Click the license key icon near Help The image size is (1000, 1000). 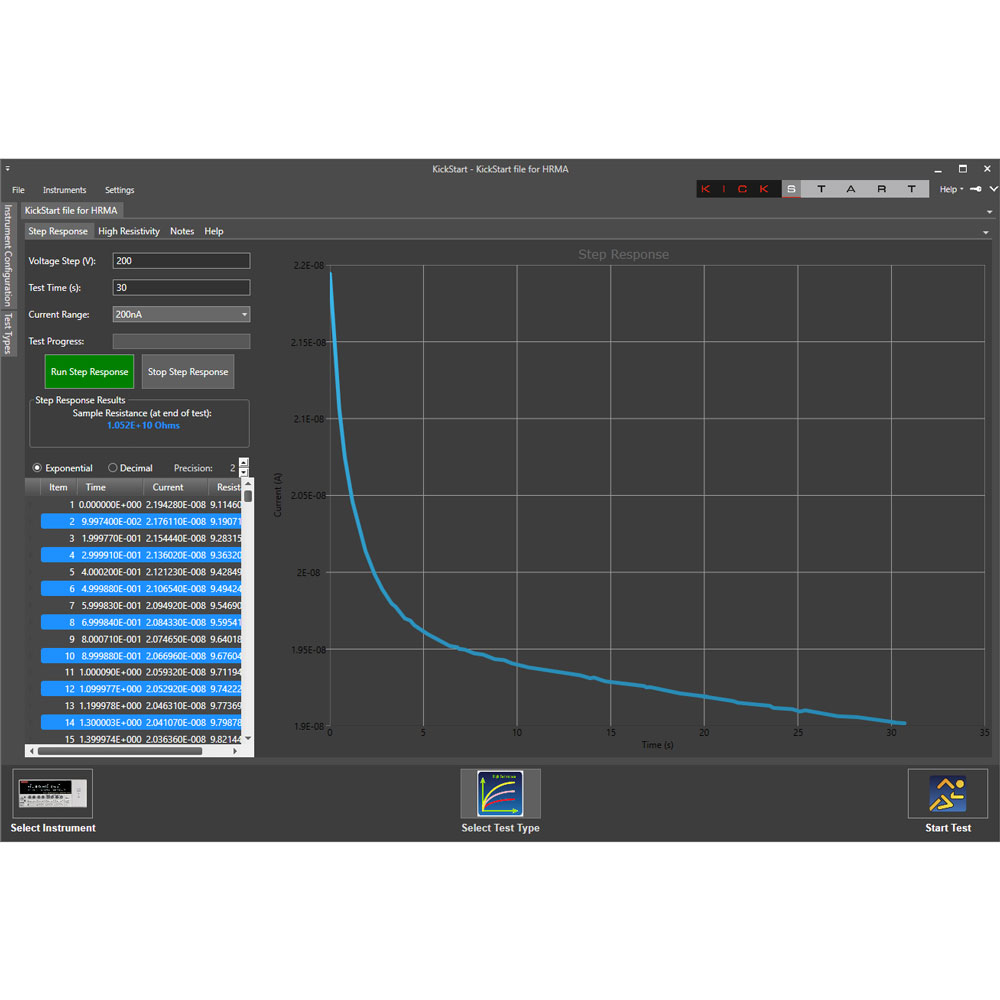coord(973,189)
